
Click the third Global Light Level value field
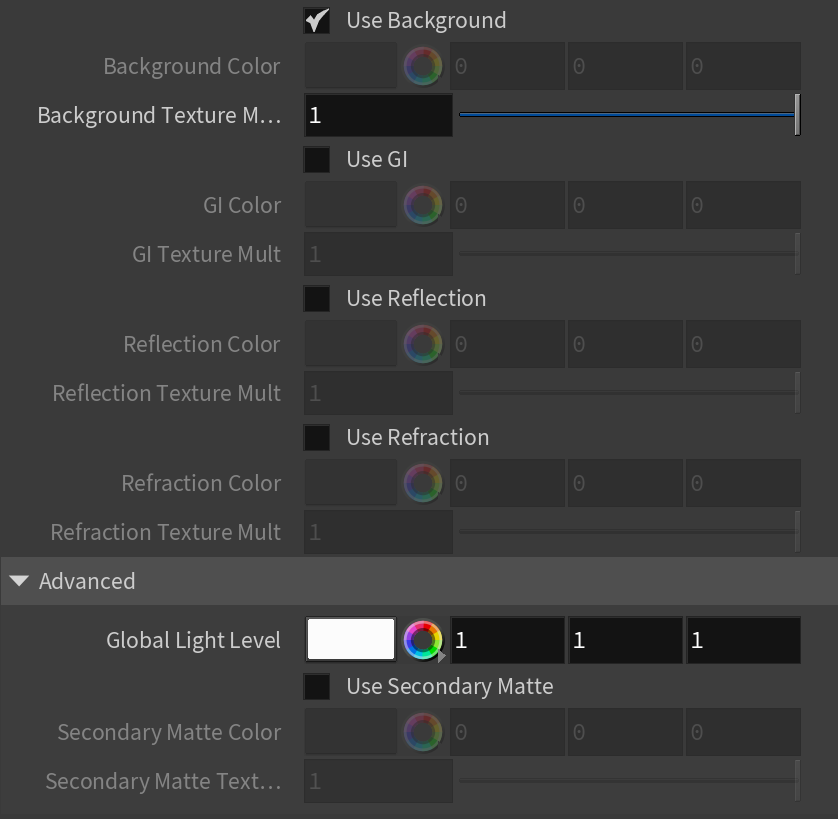click(x=743, y=640)
